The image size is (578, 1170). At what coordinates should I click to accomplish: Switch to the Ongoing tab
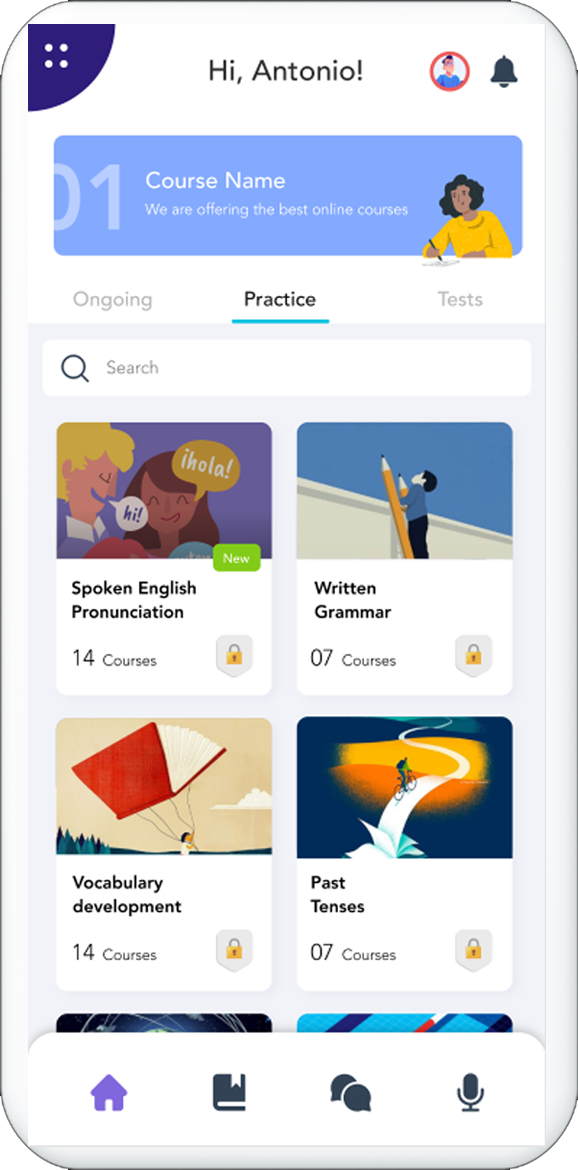pyautogui.click(x=113, y=300)
